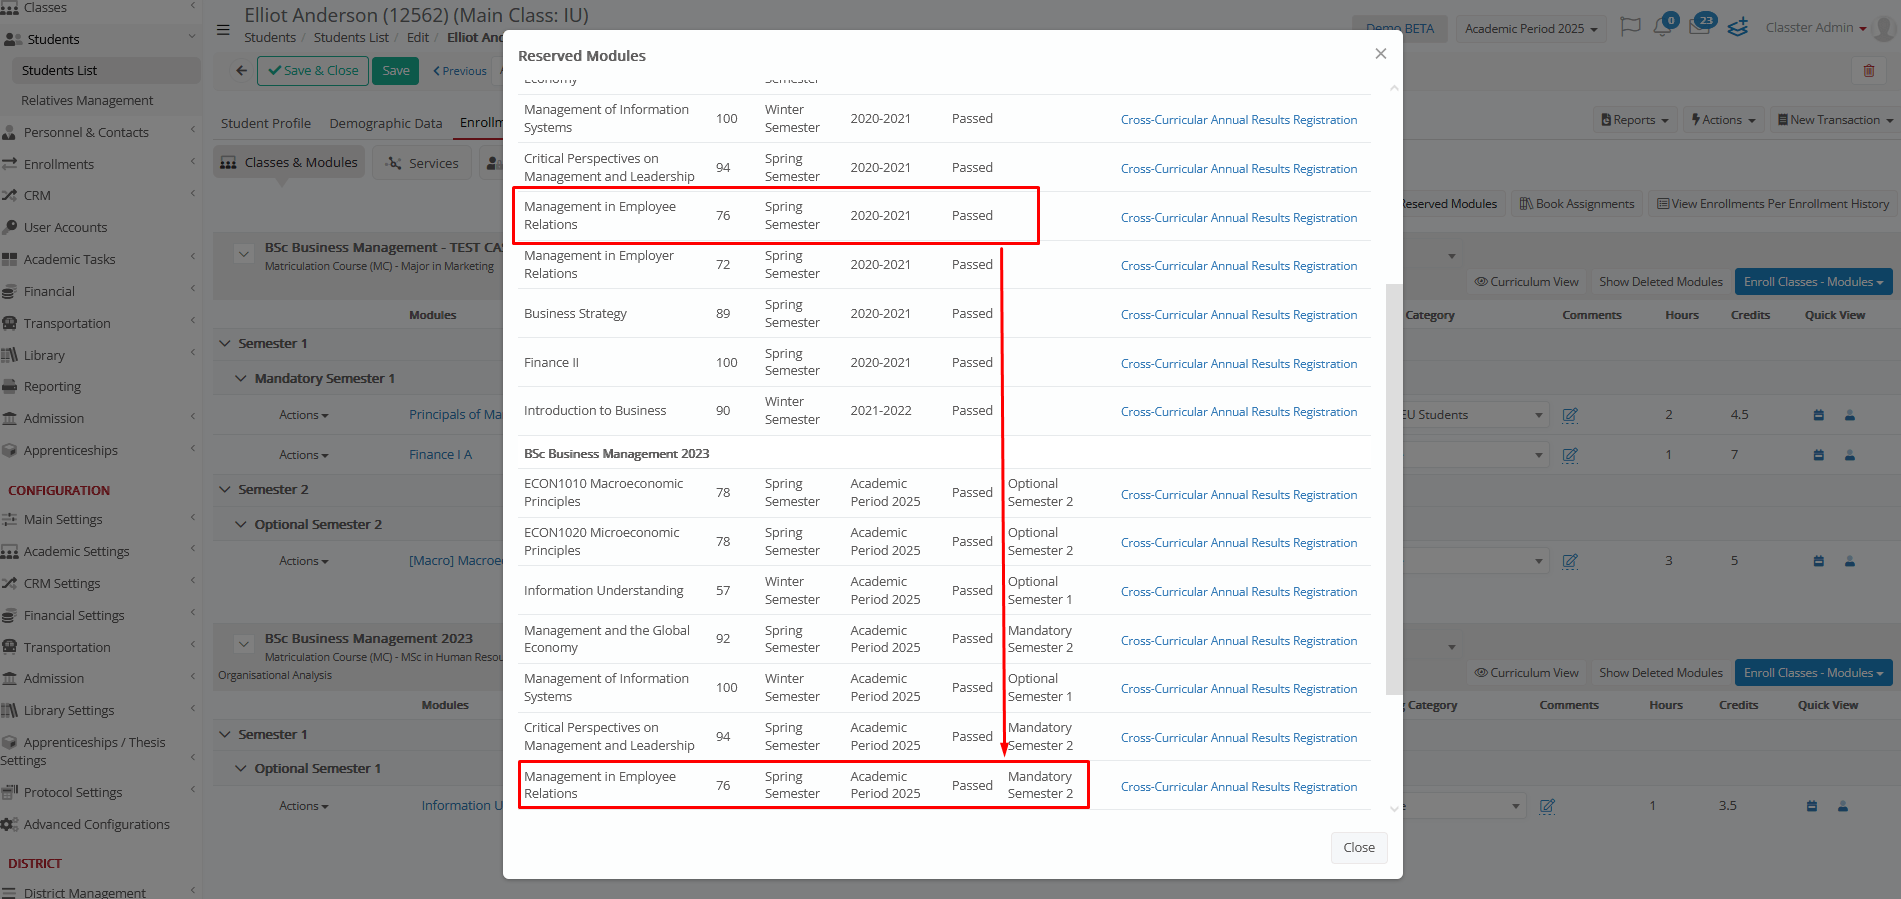1901x899 pixels.
Task: Click the red trash delete icon
Action: point(1868,71)
